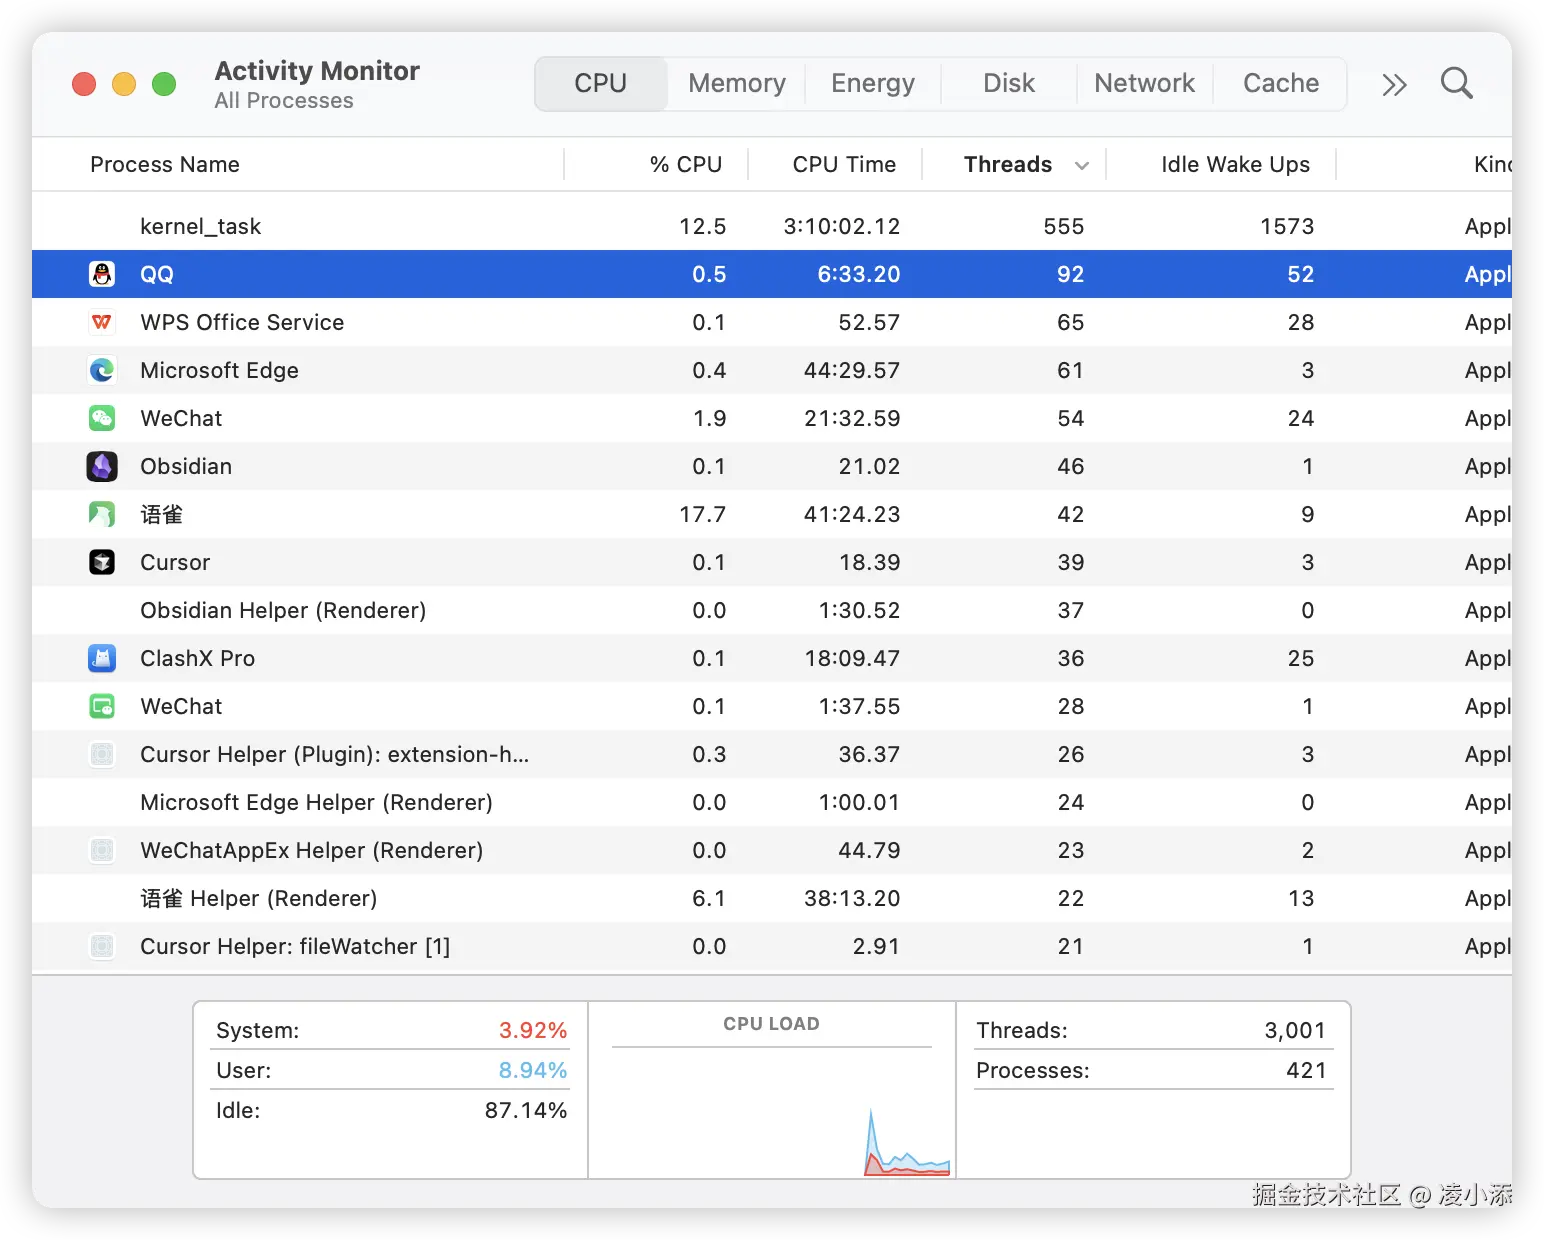The image size is (1544, 1240).
Task: Select the Cursor process name
Action: [175, 562]
